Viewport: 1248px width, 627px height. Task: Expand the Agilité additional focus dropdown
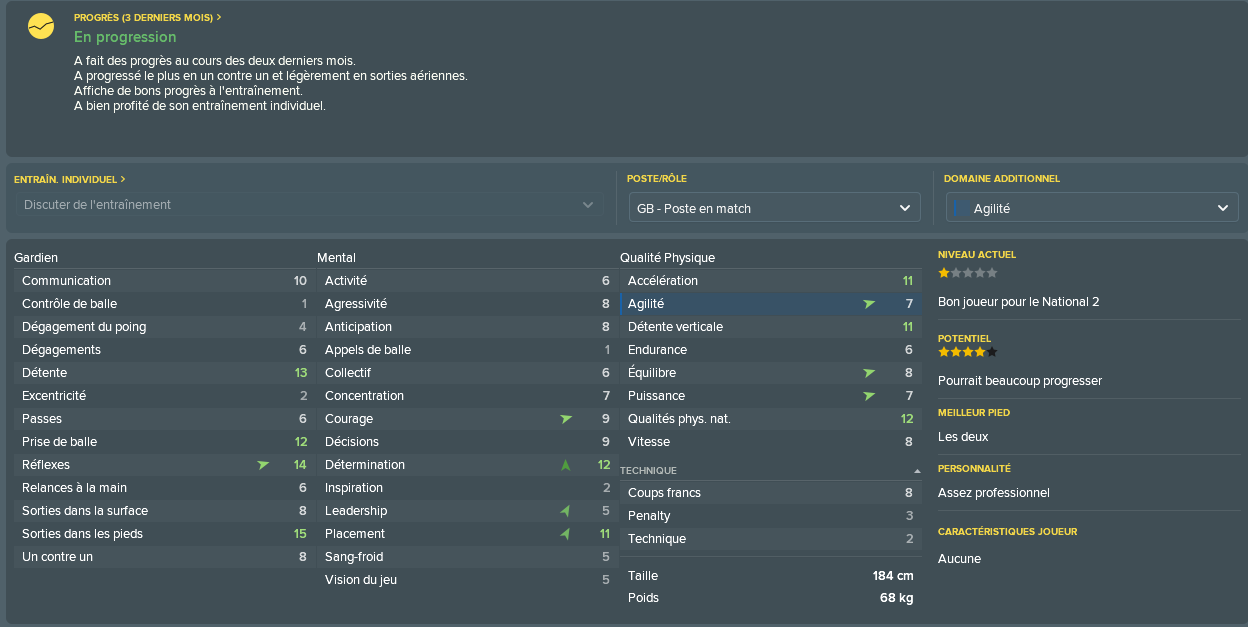[x=1092, y=208]
